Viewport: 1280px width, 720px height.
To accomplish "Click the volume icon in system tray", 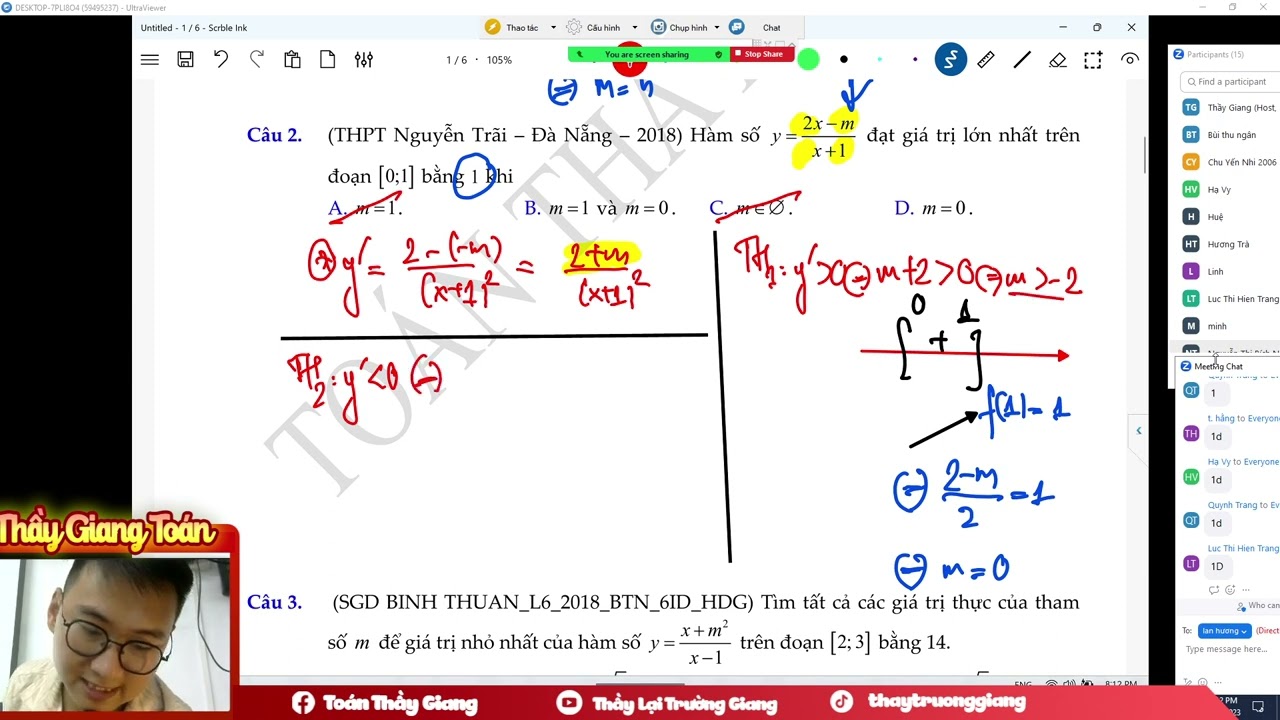I will [1068, 684].
